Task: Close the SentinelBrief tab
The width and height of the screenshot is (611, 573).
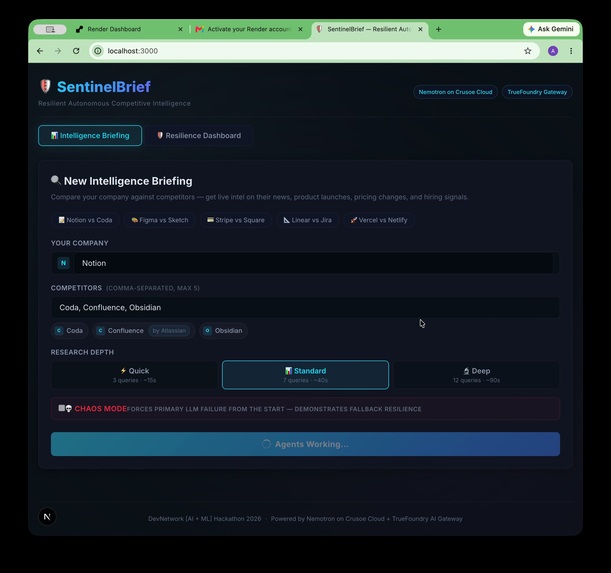Action: tap(420, 29)
